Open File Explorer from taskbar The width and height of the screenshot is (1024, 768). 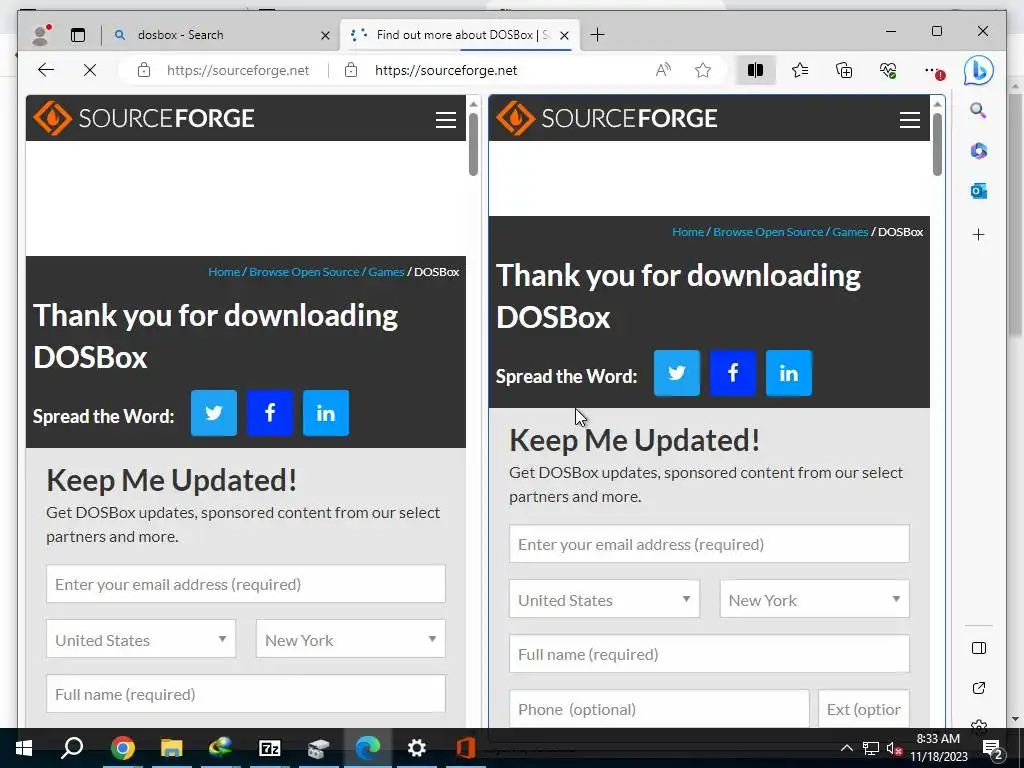pyautogui.click(x=171, y=748)
